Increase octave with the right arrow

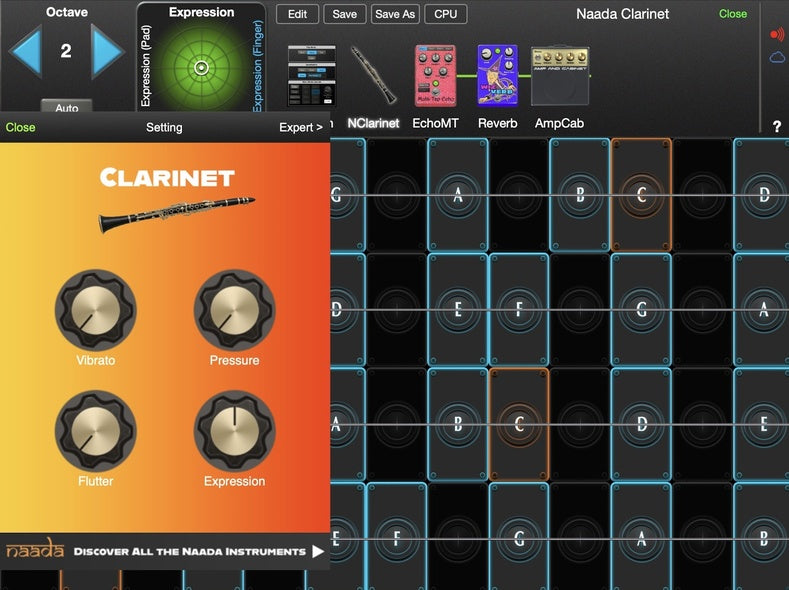pos(107,51)
